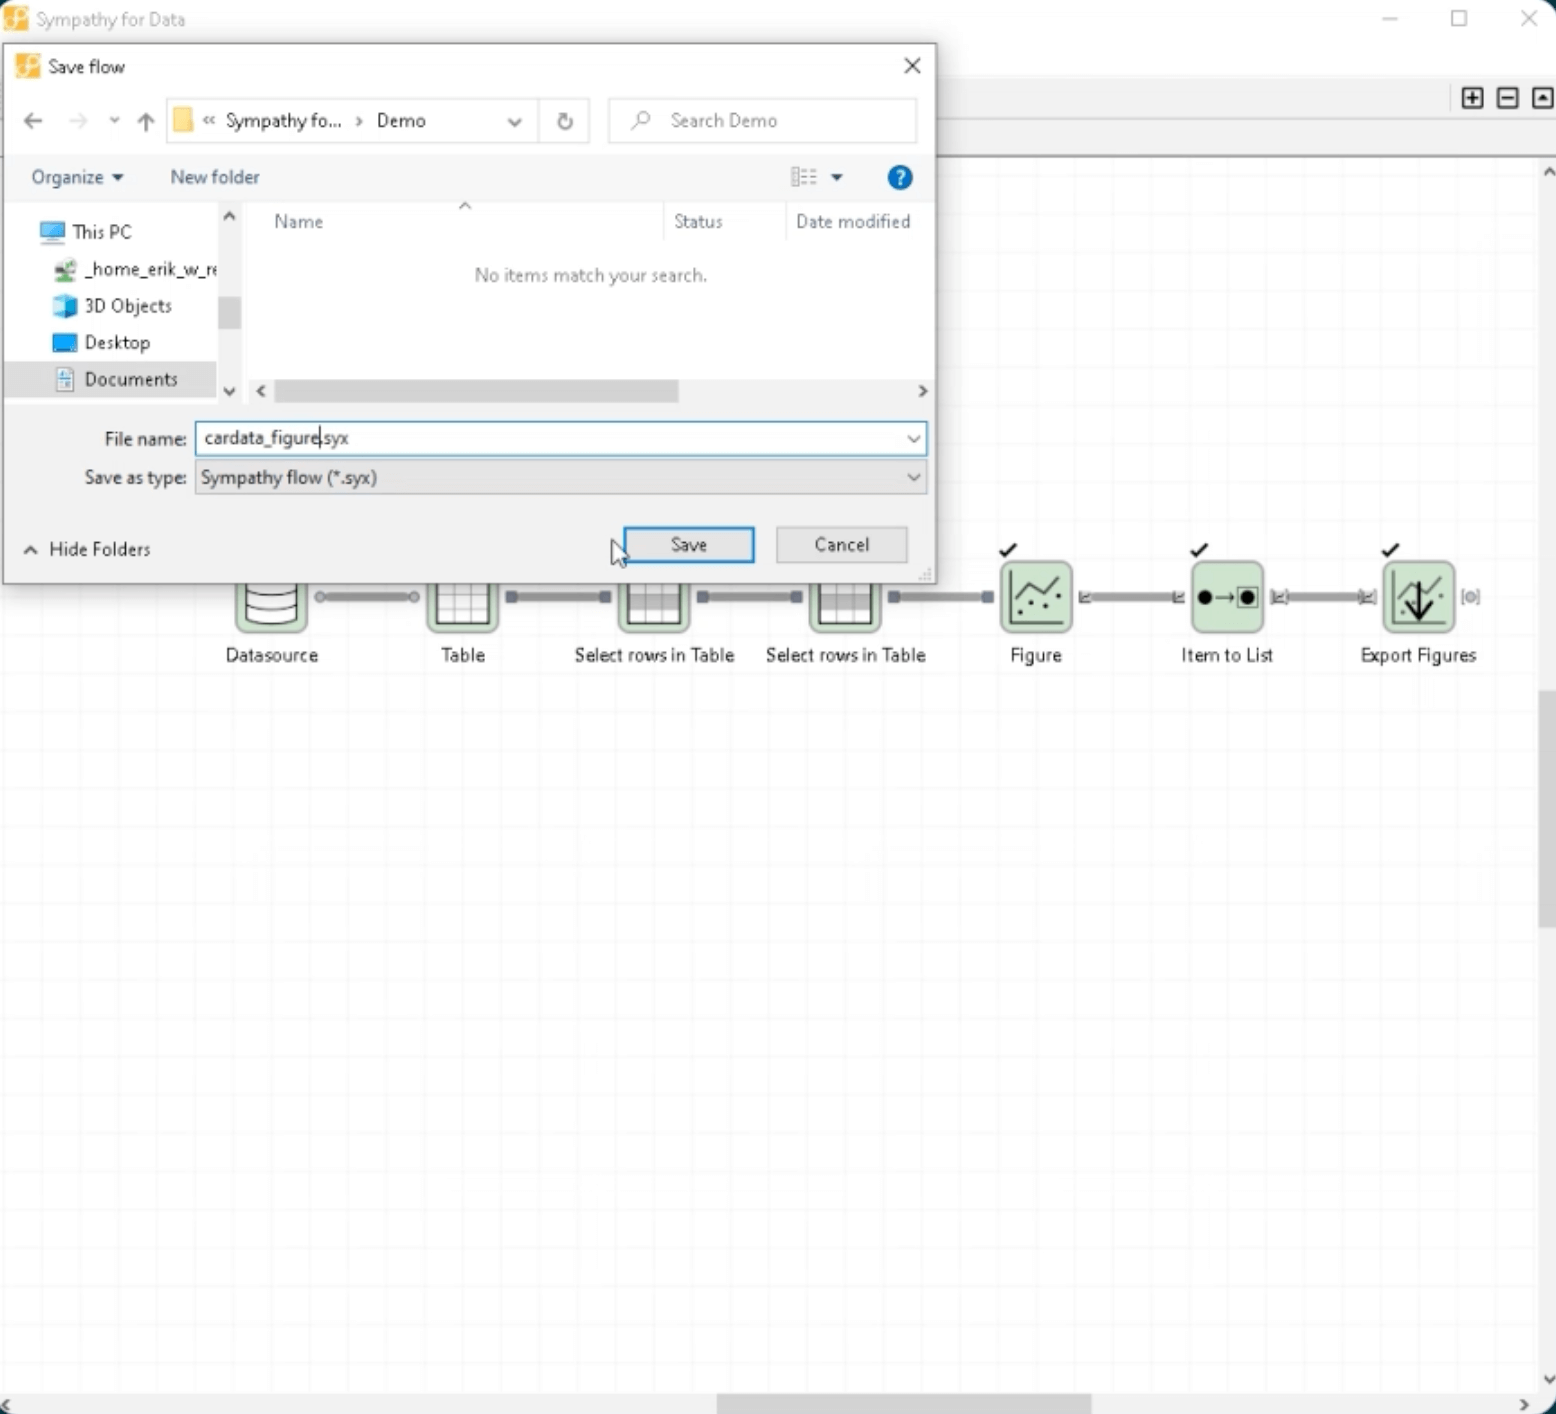The height and width of the screenshot is (1414, 1556).
Task: Click the Save button
Action: 689,545
